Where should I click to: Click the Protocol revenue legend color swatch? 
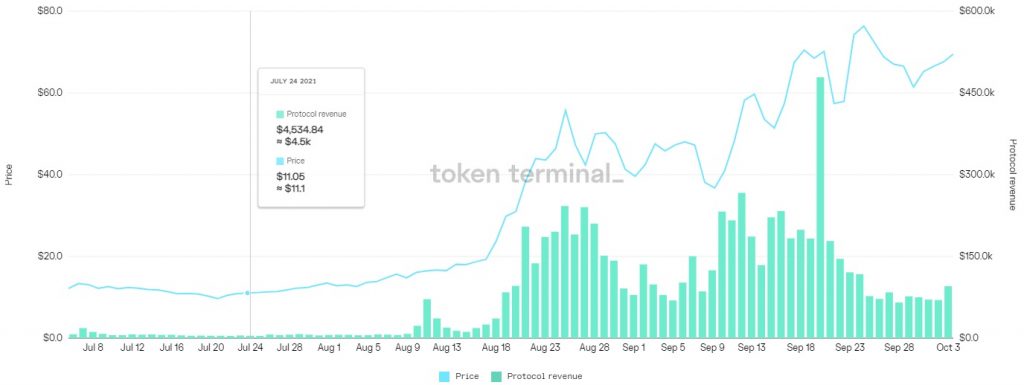coord(496,377)
